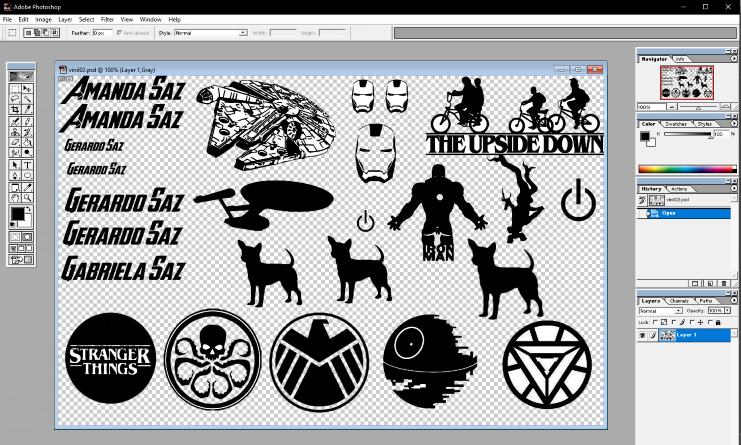
Task: Select the History Brush tool
Action: (x=27, y=132)
